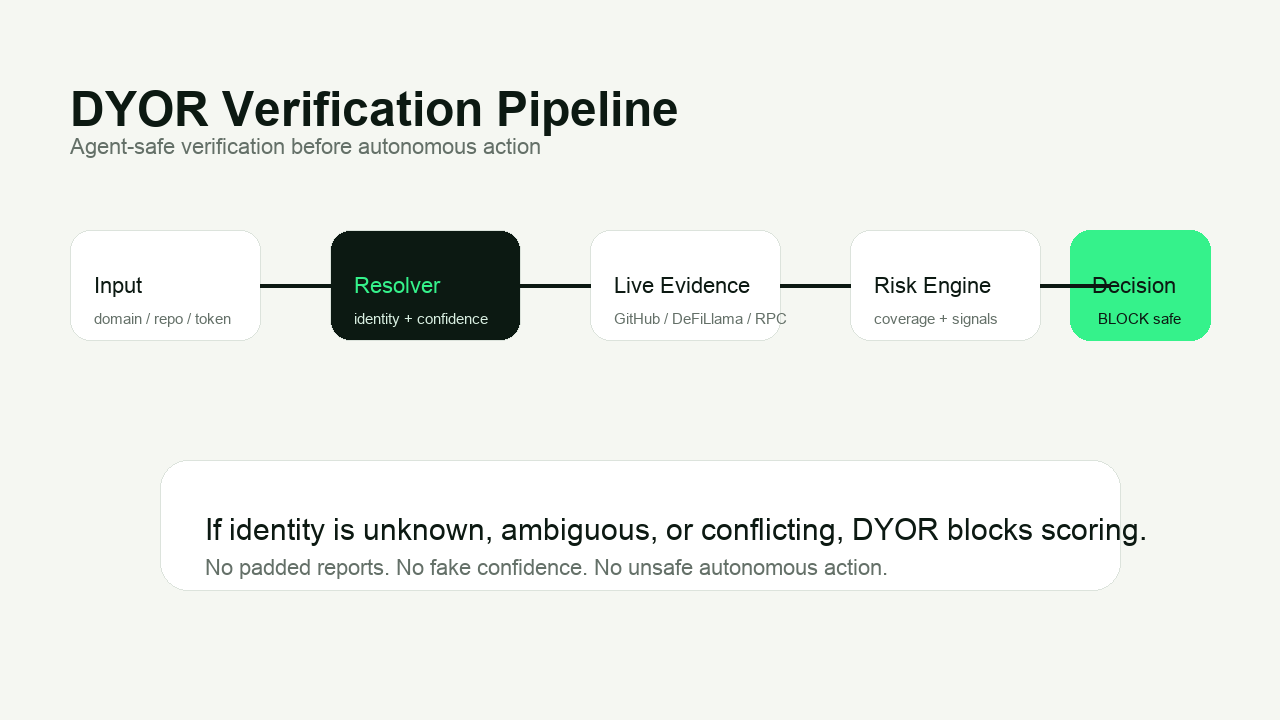Click the coverage + signals caption
Image resolution: width=1280 pixels, height=720 pixels.
point(935,319)
